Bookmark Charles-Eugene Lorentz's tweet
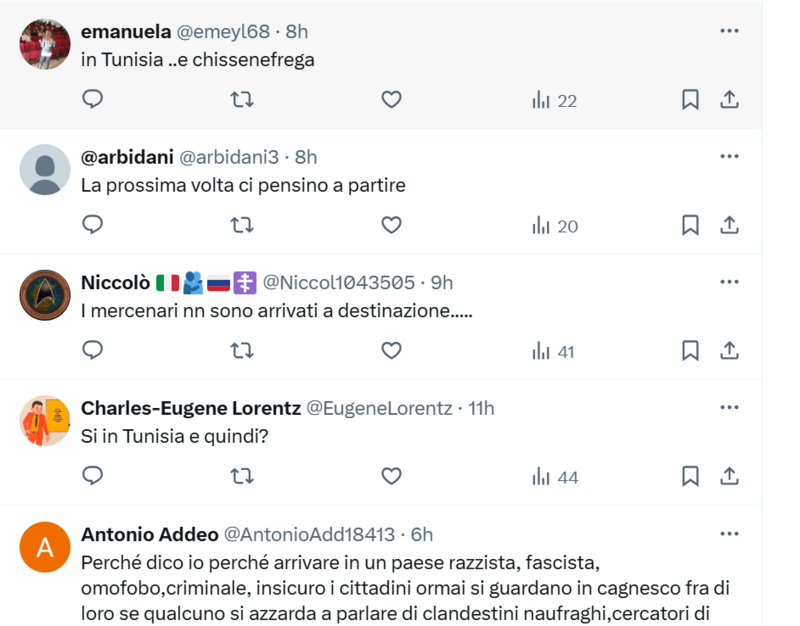The height and width of the screenshot is (626, 800). pyautogui.click(x=690, y=476)
